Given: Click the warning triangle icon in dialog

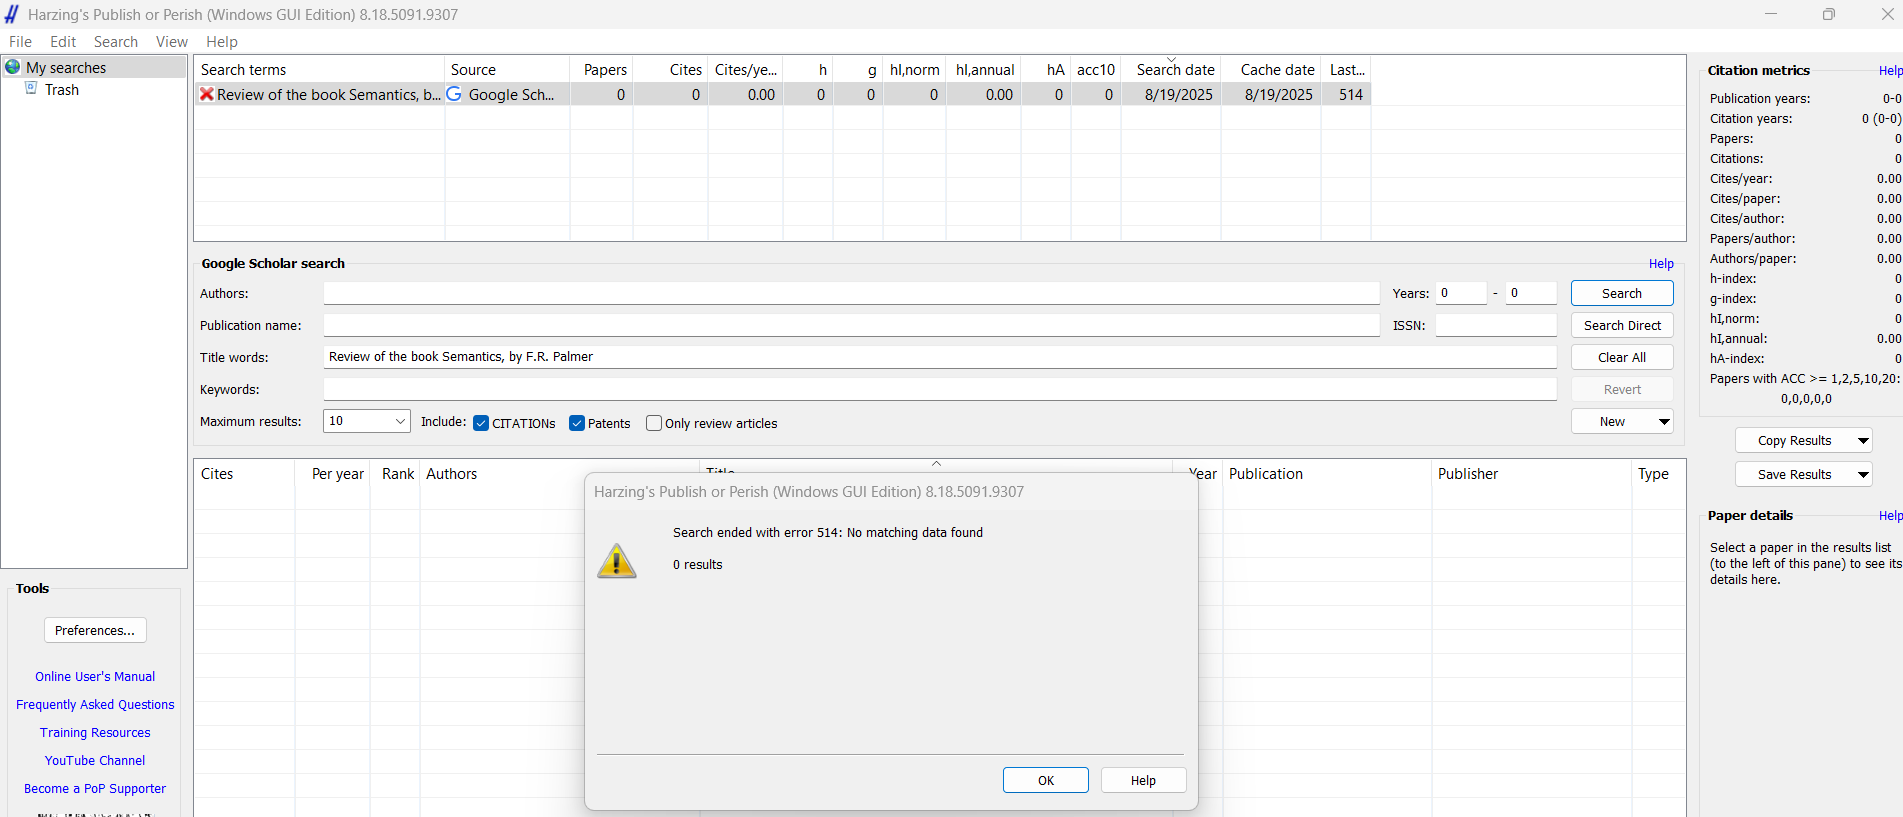Looking at the screenshot, I should [x=617, y=561].
